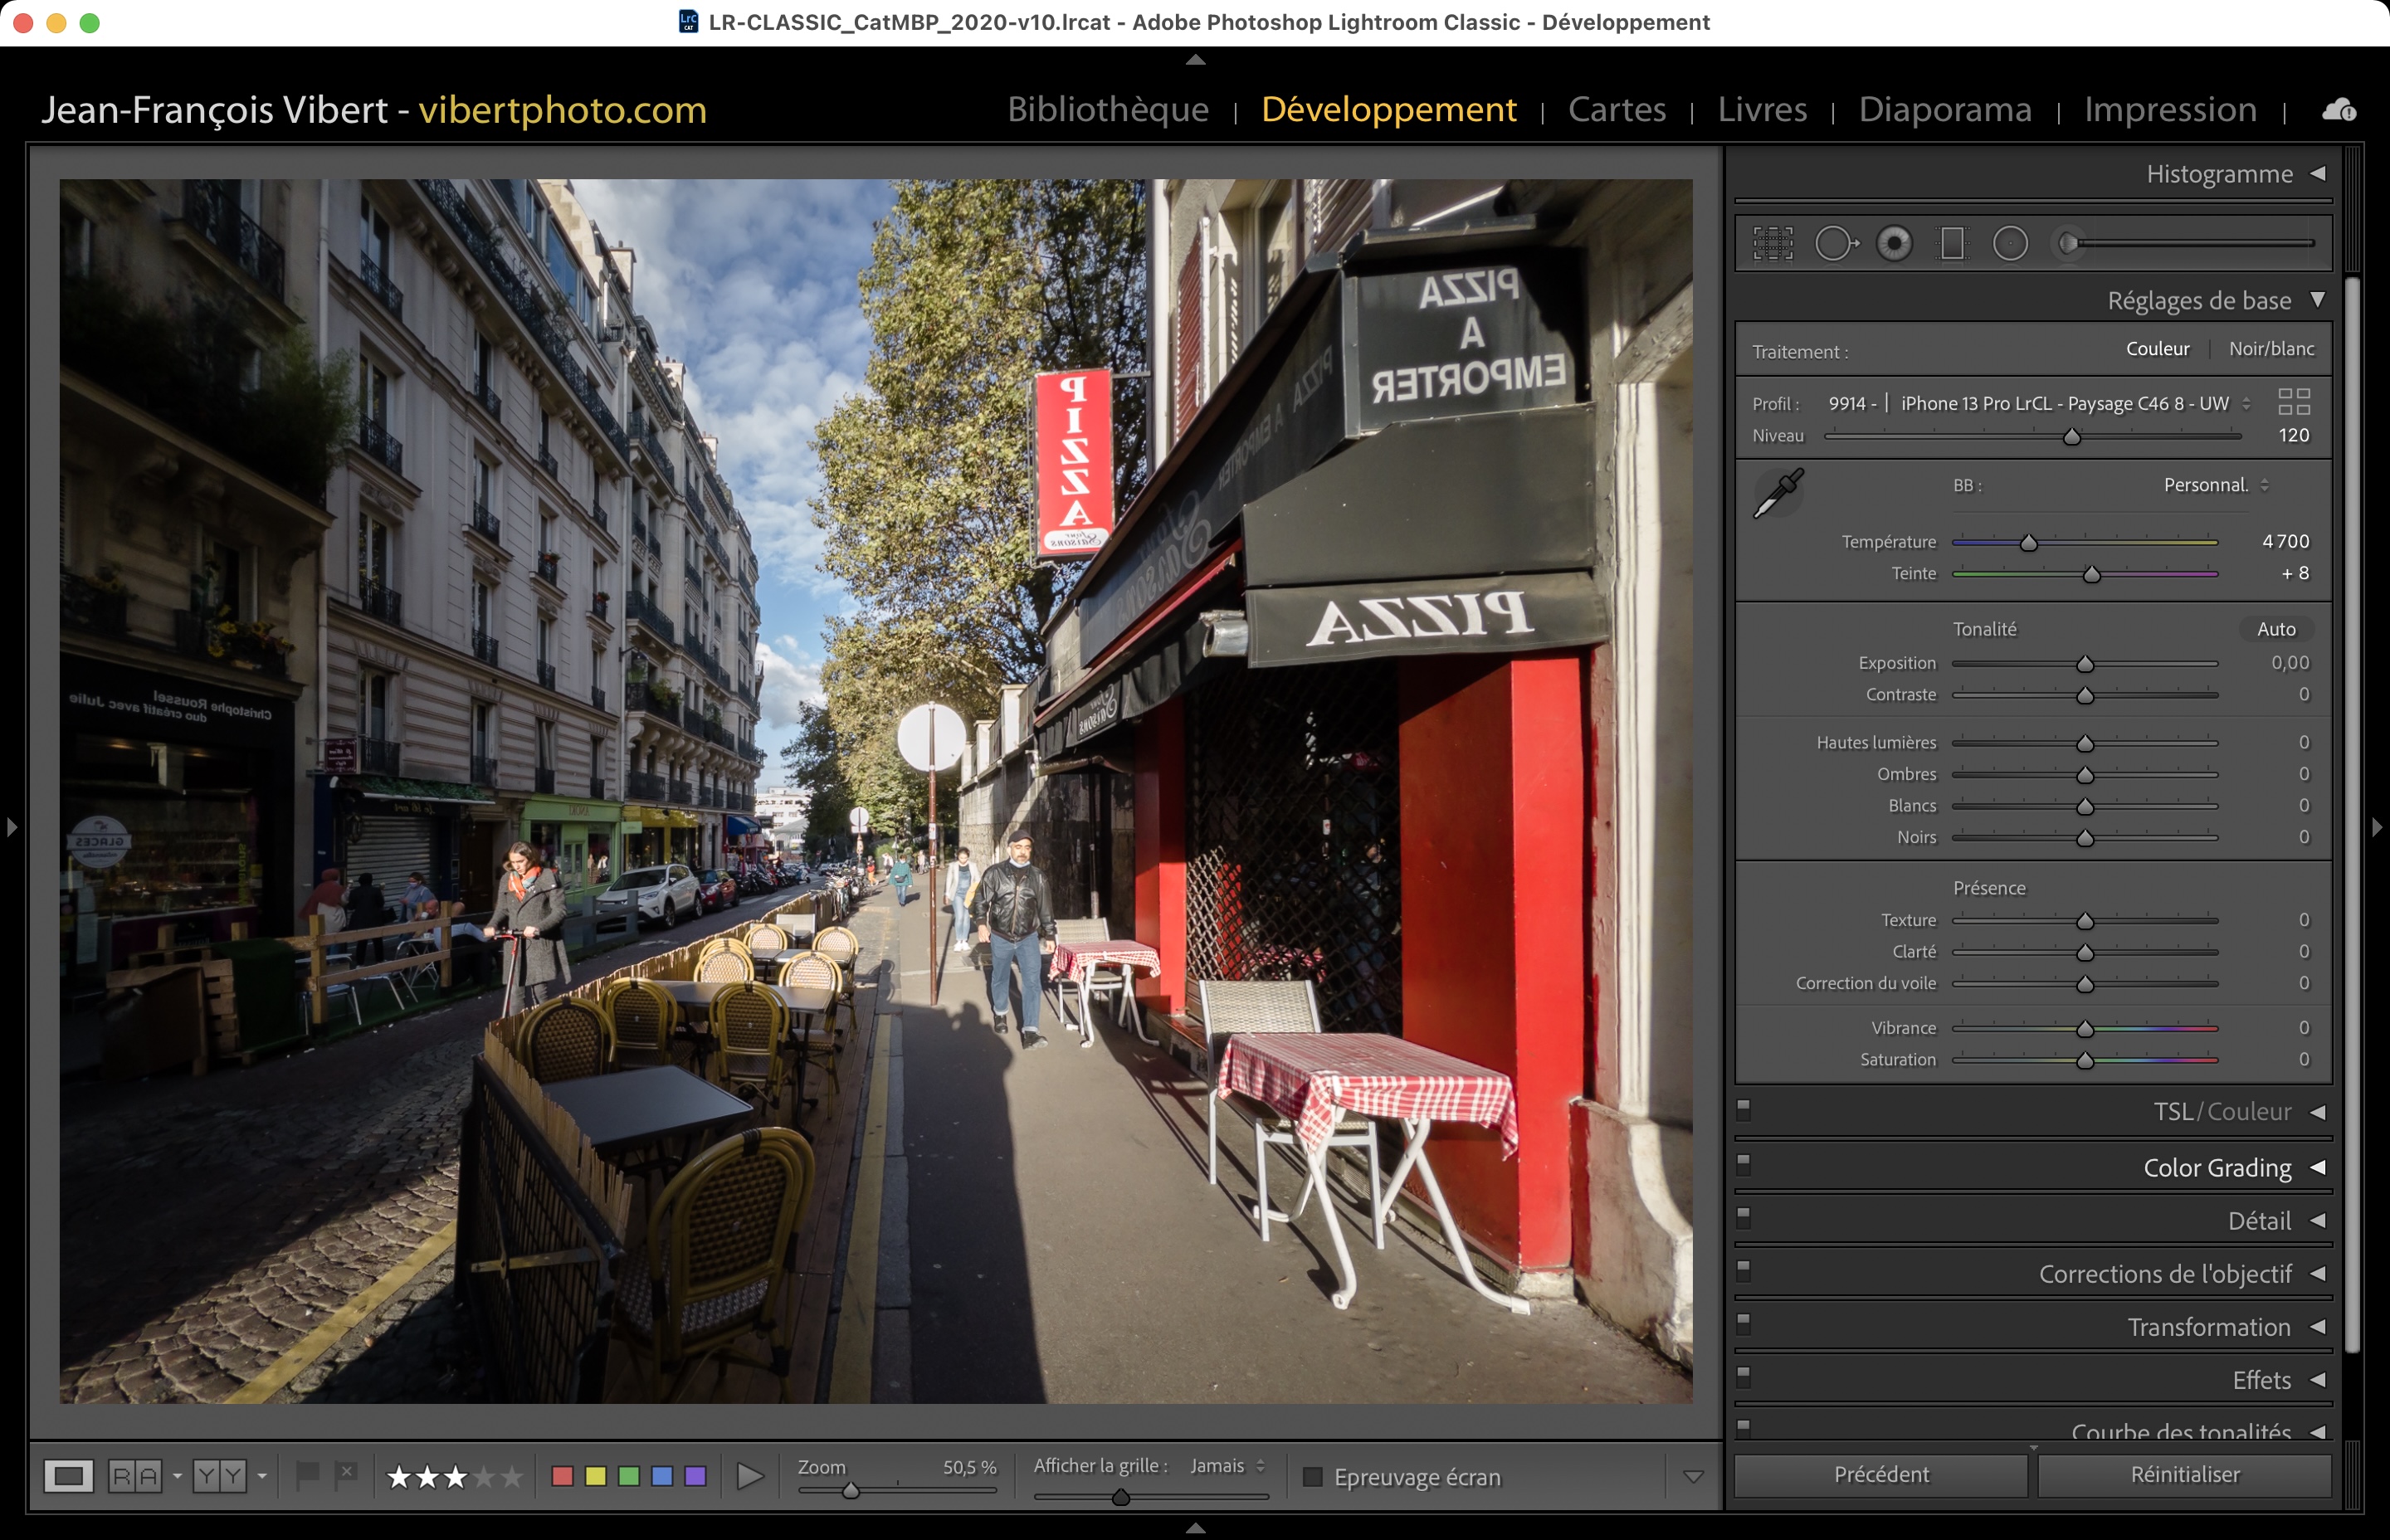This screenshot has width=2390, height=1540.
Task: Pick the white balance eyedropper
Action: click(1779, 494)
